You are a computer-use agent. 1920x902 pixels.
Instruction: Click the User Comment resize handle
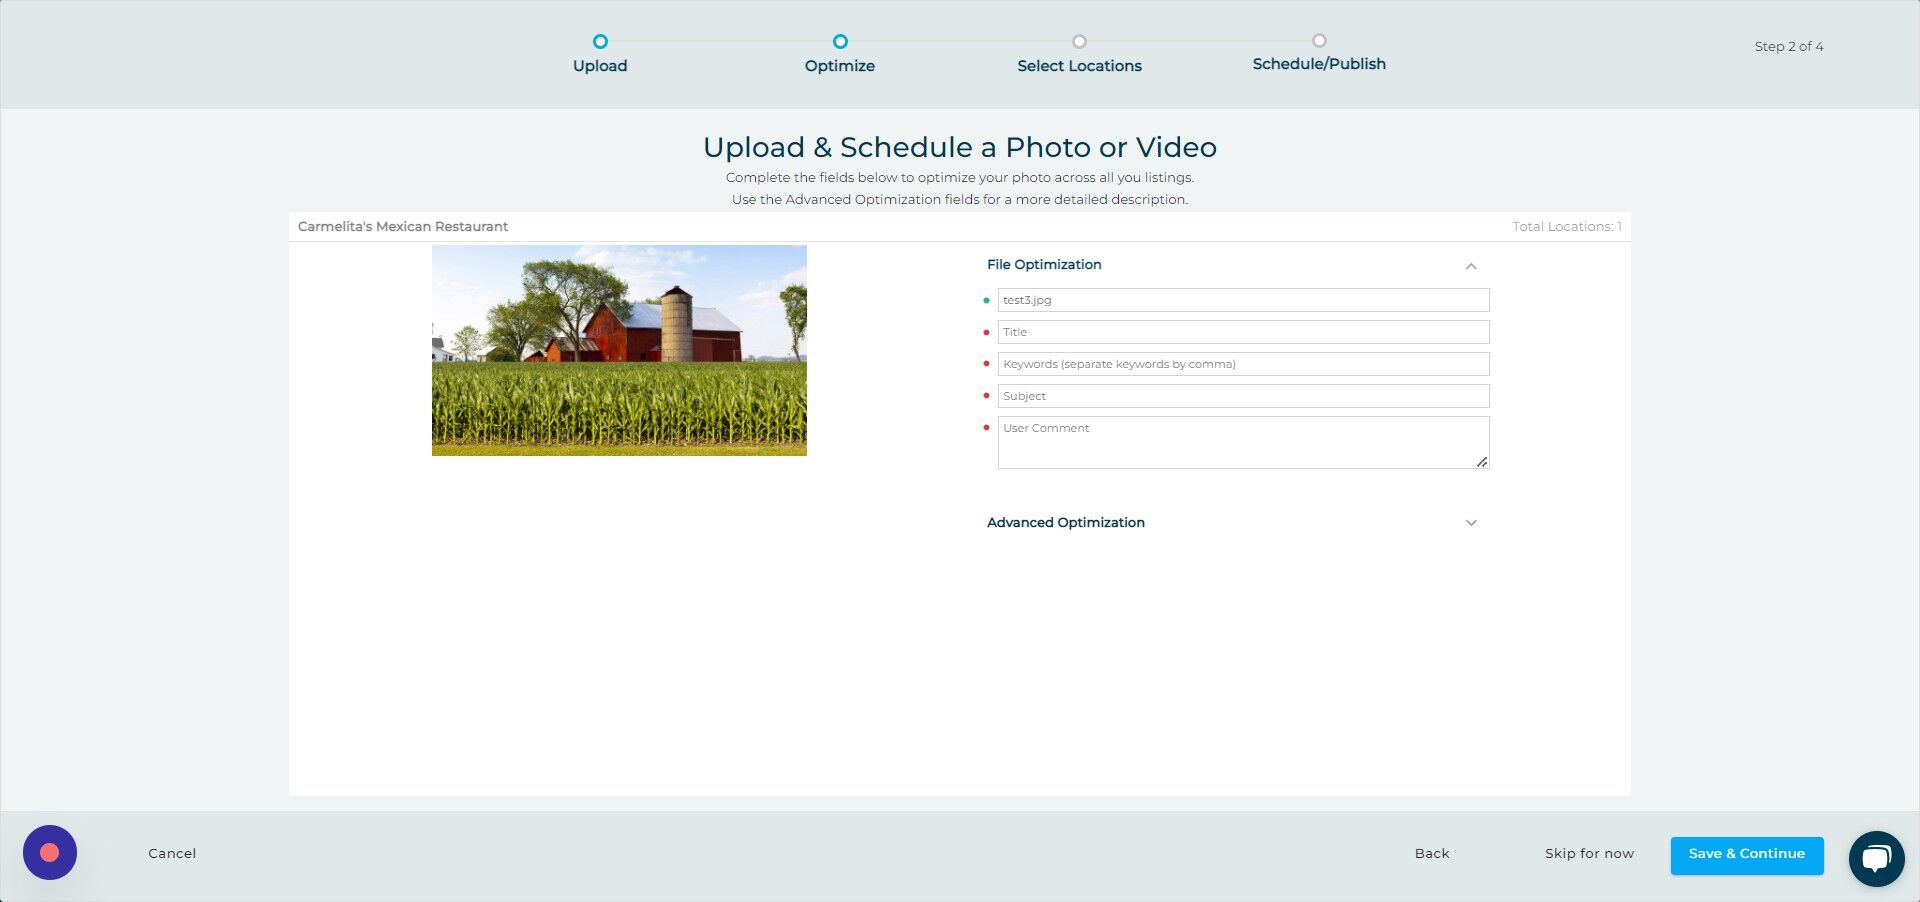[x=1482, y=462]
